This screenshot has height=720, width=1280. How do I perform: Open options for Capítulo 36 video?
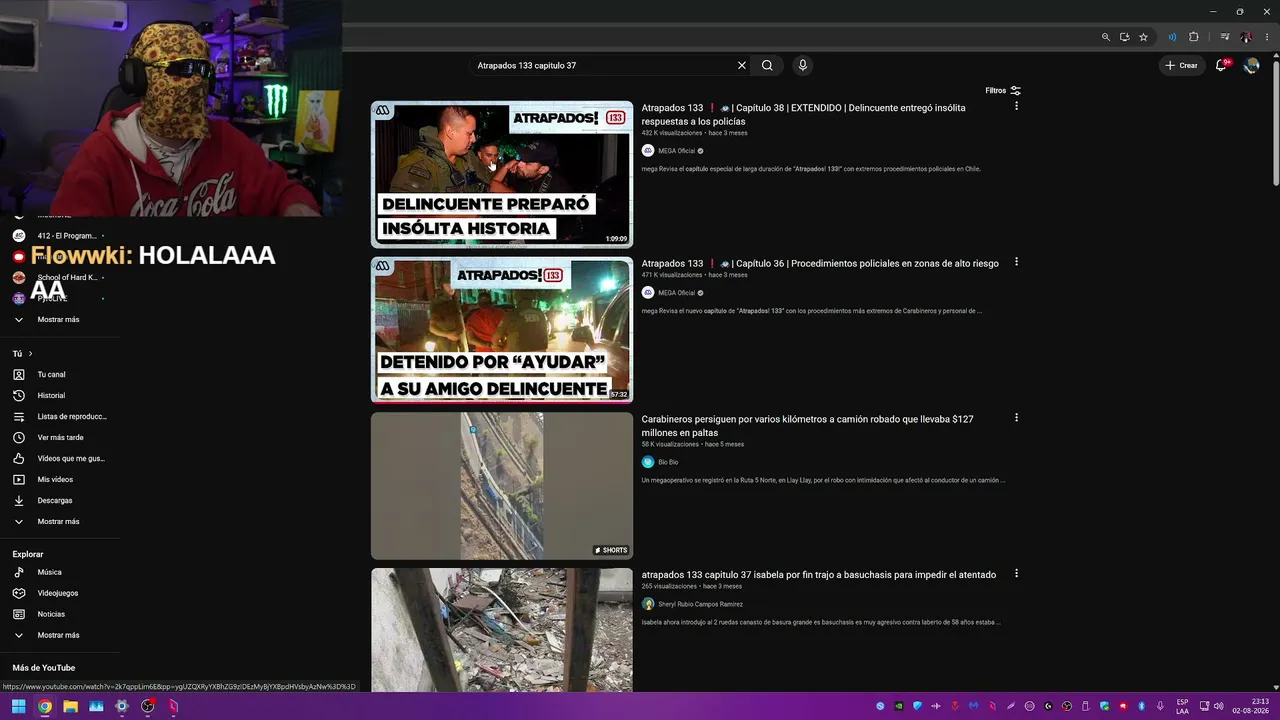coord(1016,262)
